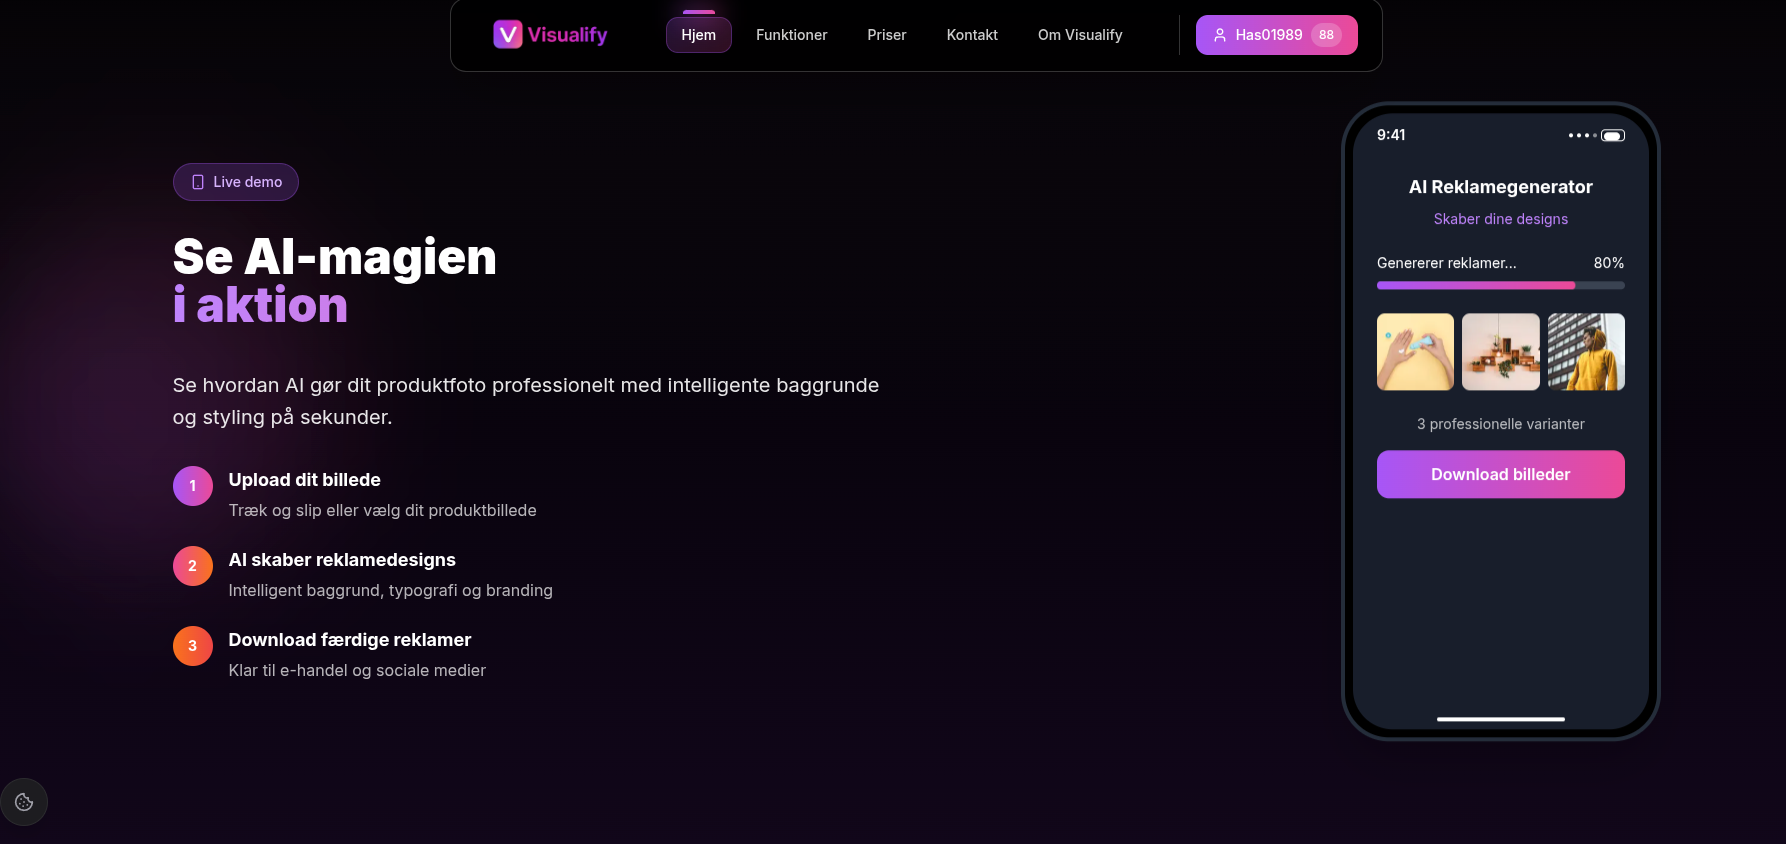This screenshot has width=1786, height=844.
Task: Select the yellow jacket person thumbnail
Action: click(x=1586, y=352)
